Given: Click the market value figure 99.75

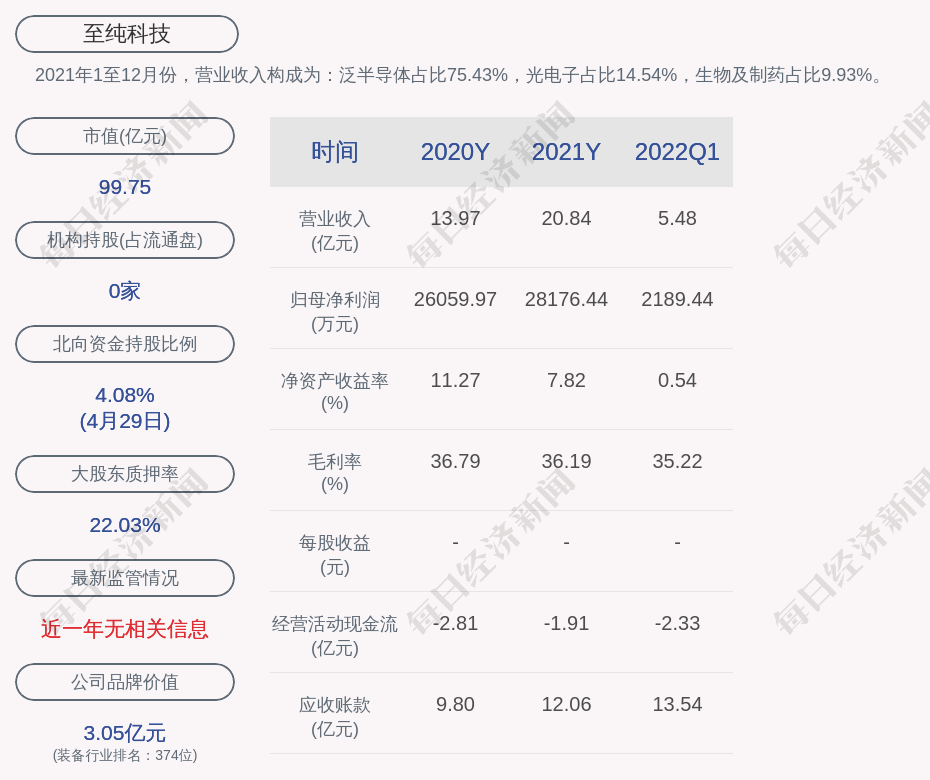Looking at the screenshot, I should pyautogui.click(x=125, y=187).
